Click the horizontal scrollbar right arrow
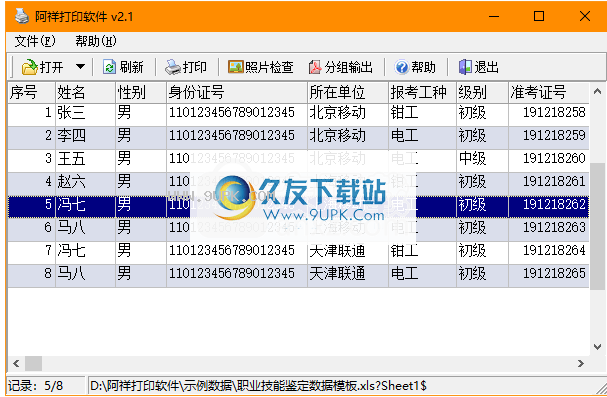607x397 pixels. click(581, 363)
